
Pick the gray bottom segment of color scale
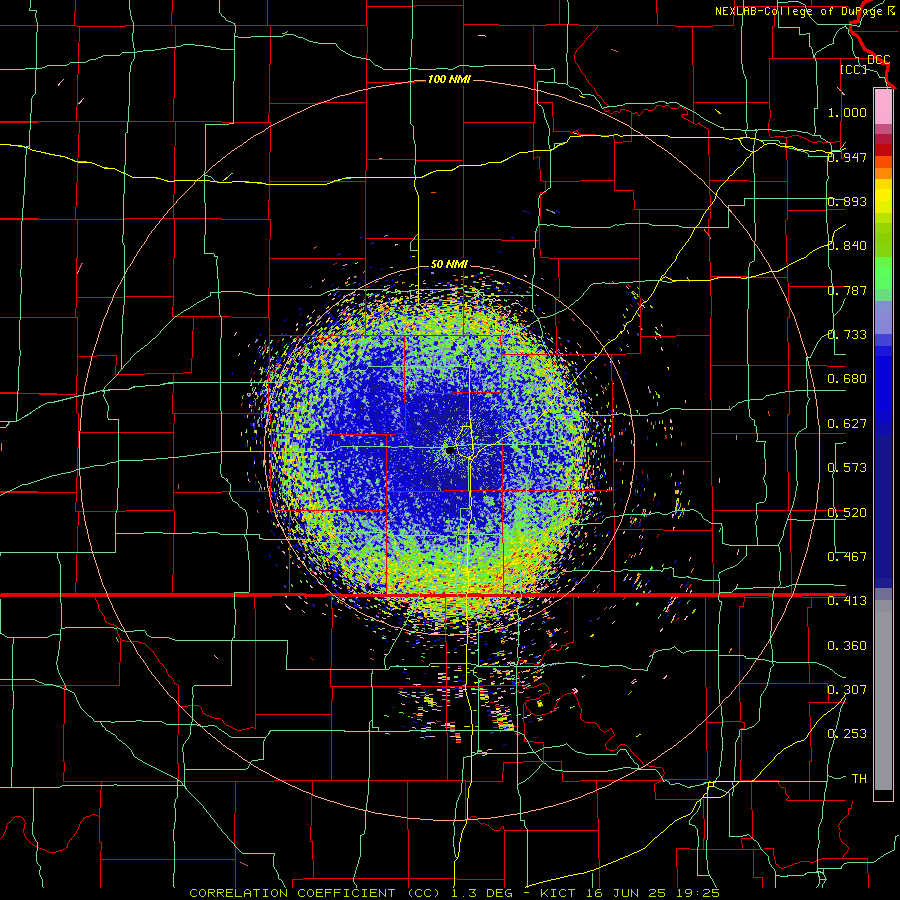883,695
